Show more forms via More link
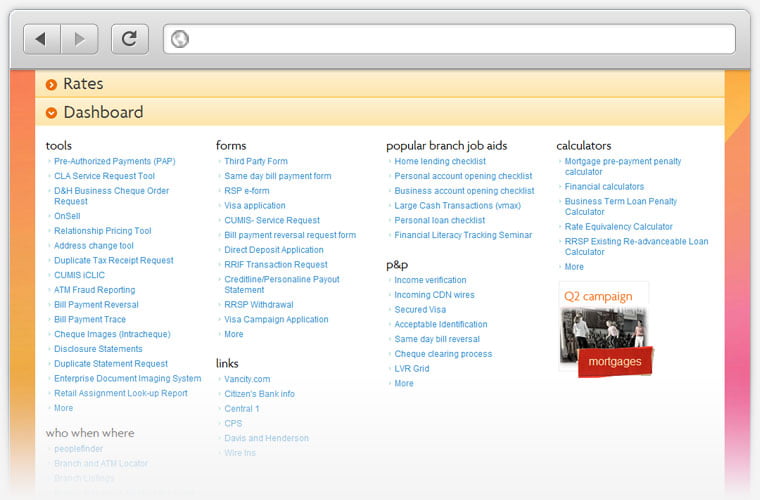This screenshot has width=760, height=500. pyautogui.click(x=234, y=334)
